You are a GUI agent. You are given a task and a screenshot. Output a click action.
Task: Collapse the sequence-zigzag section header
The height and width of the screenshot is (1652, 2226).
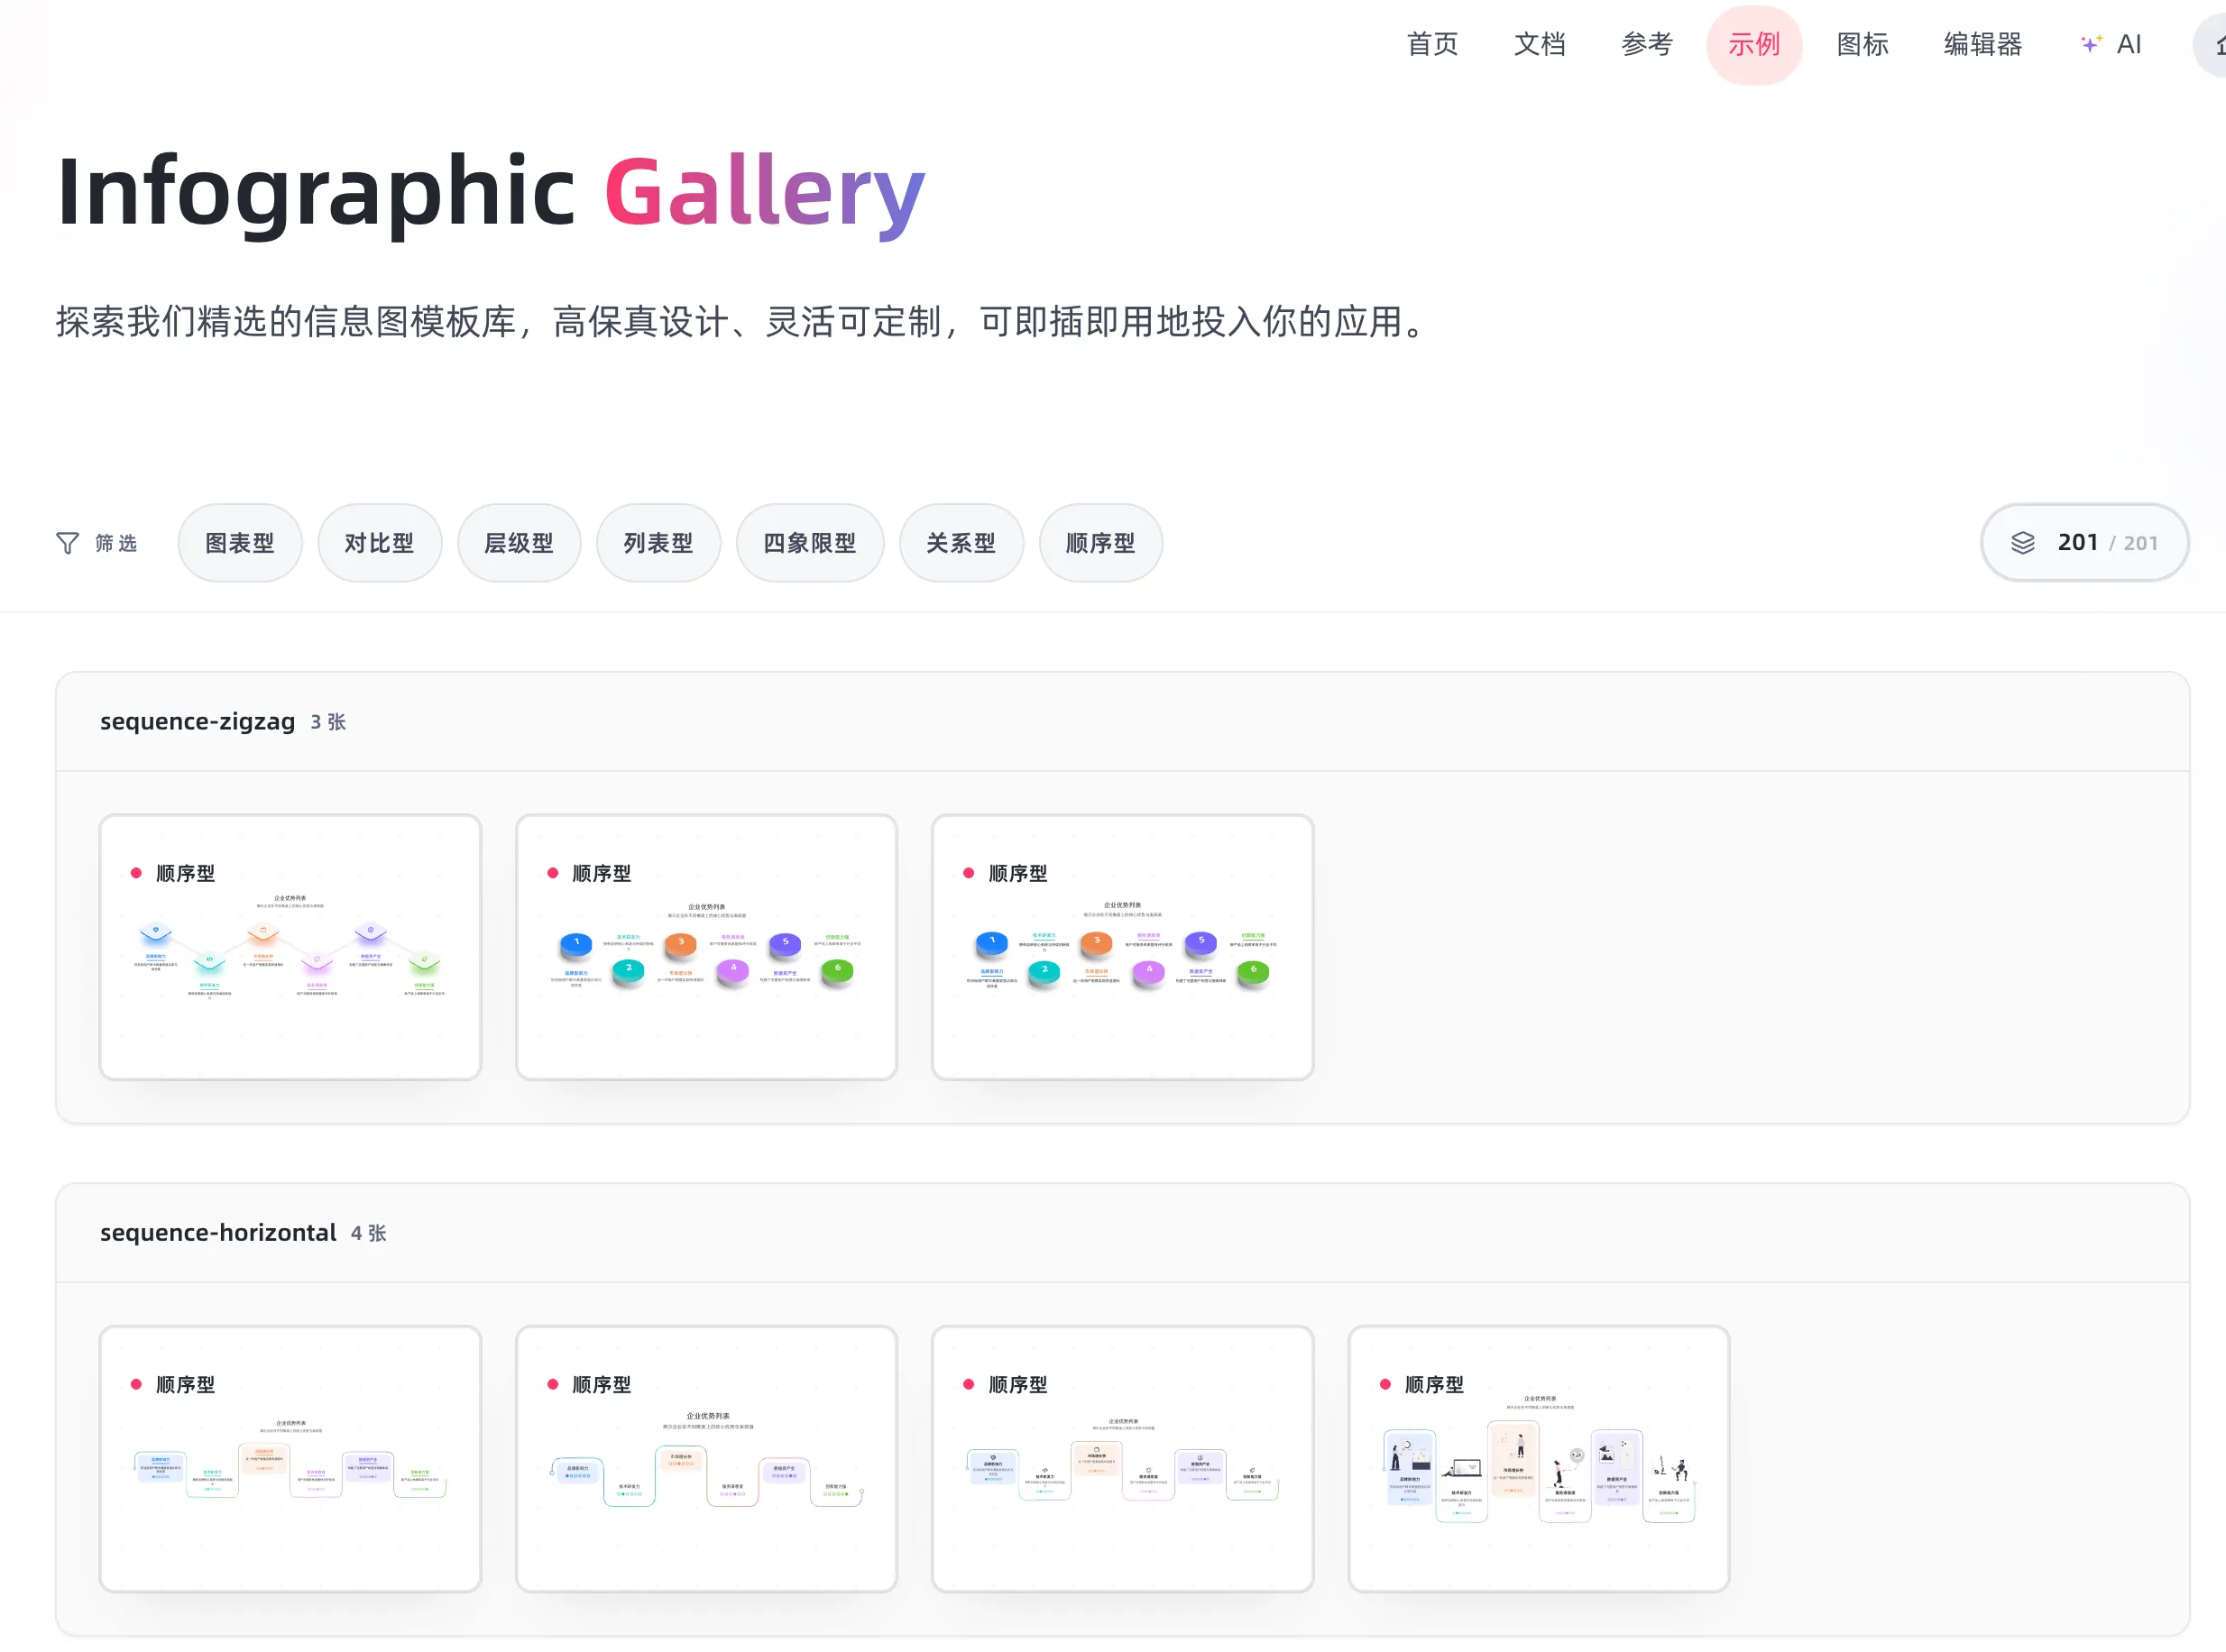197,721
